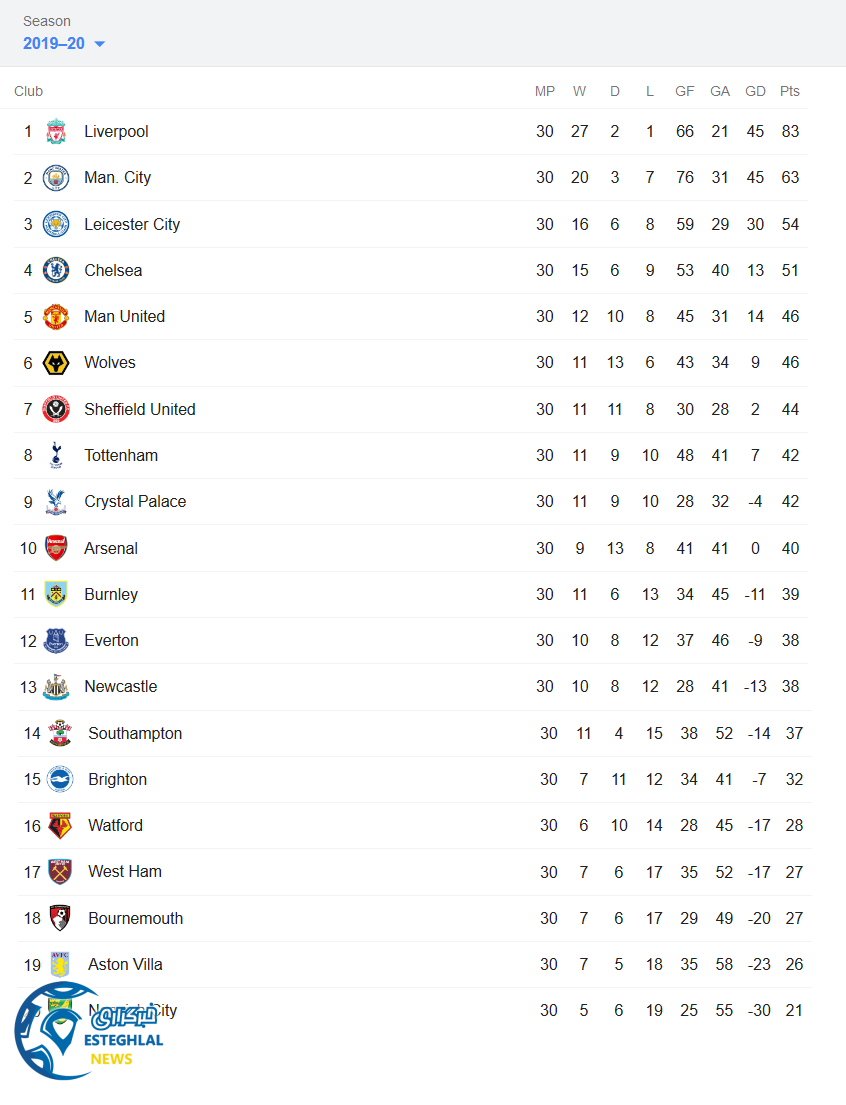Open the Southampton team link
This screenshot has width=846, height=1105.
(135, 734)
